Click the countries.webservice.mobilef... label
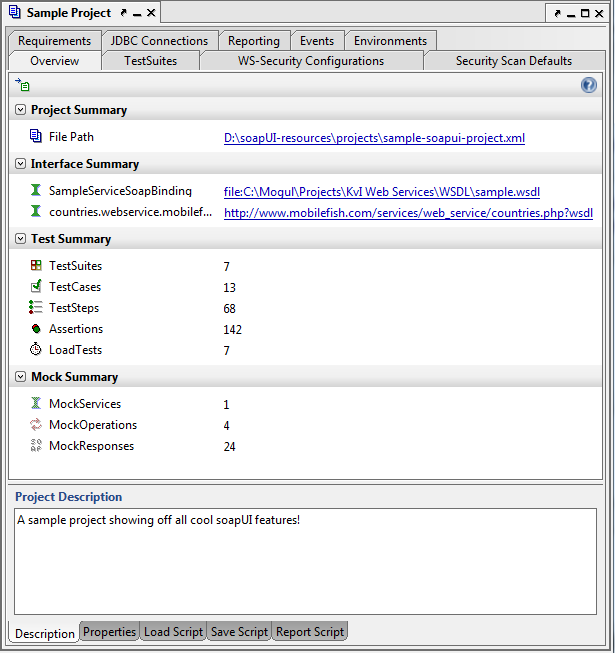 coord(130,212)
